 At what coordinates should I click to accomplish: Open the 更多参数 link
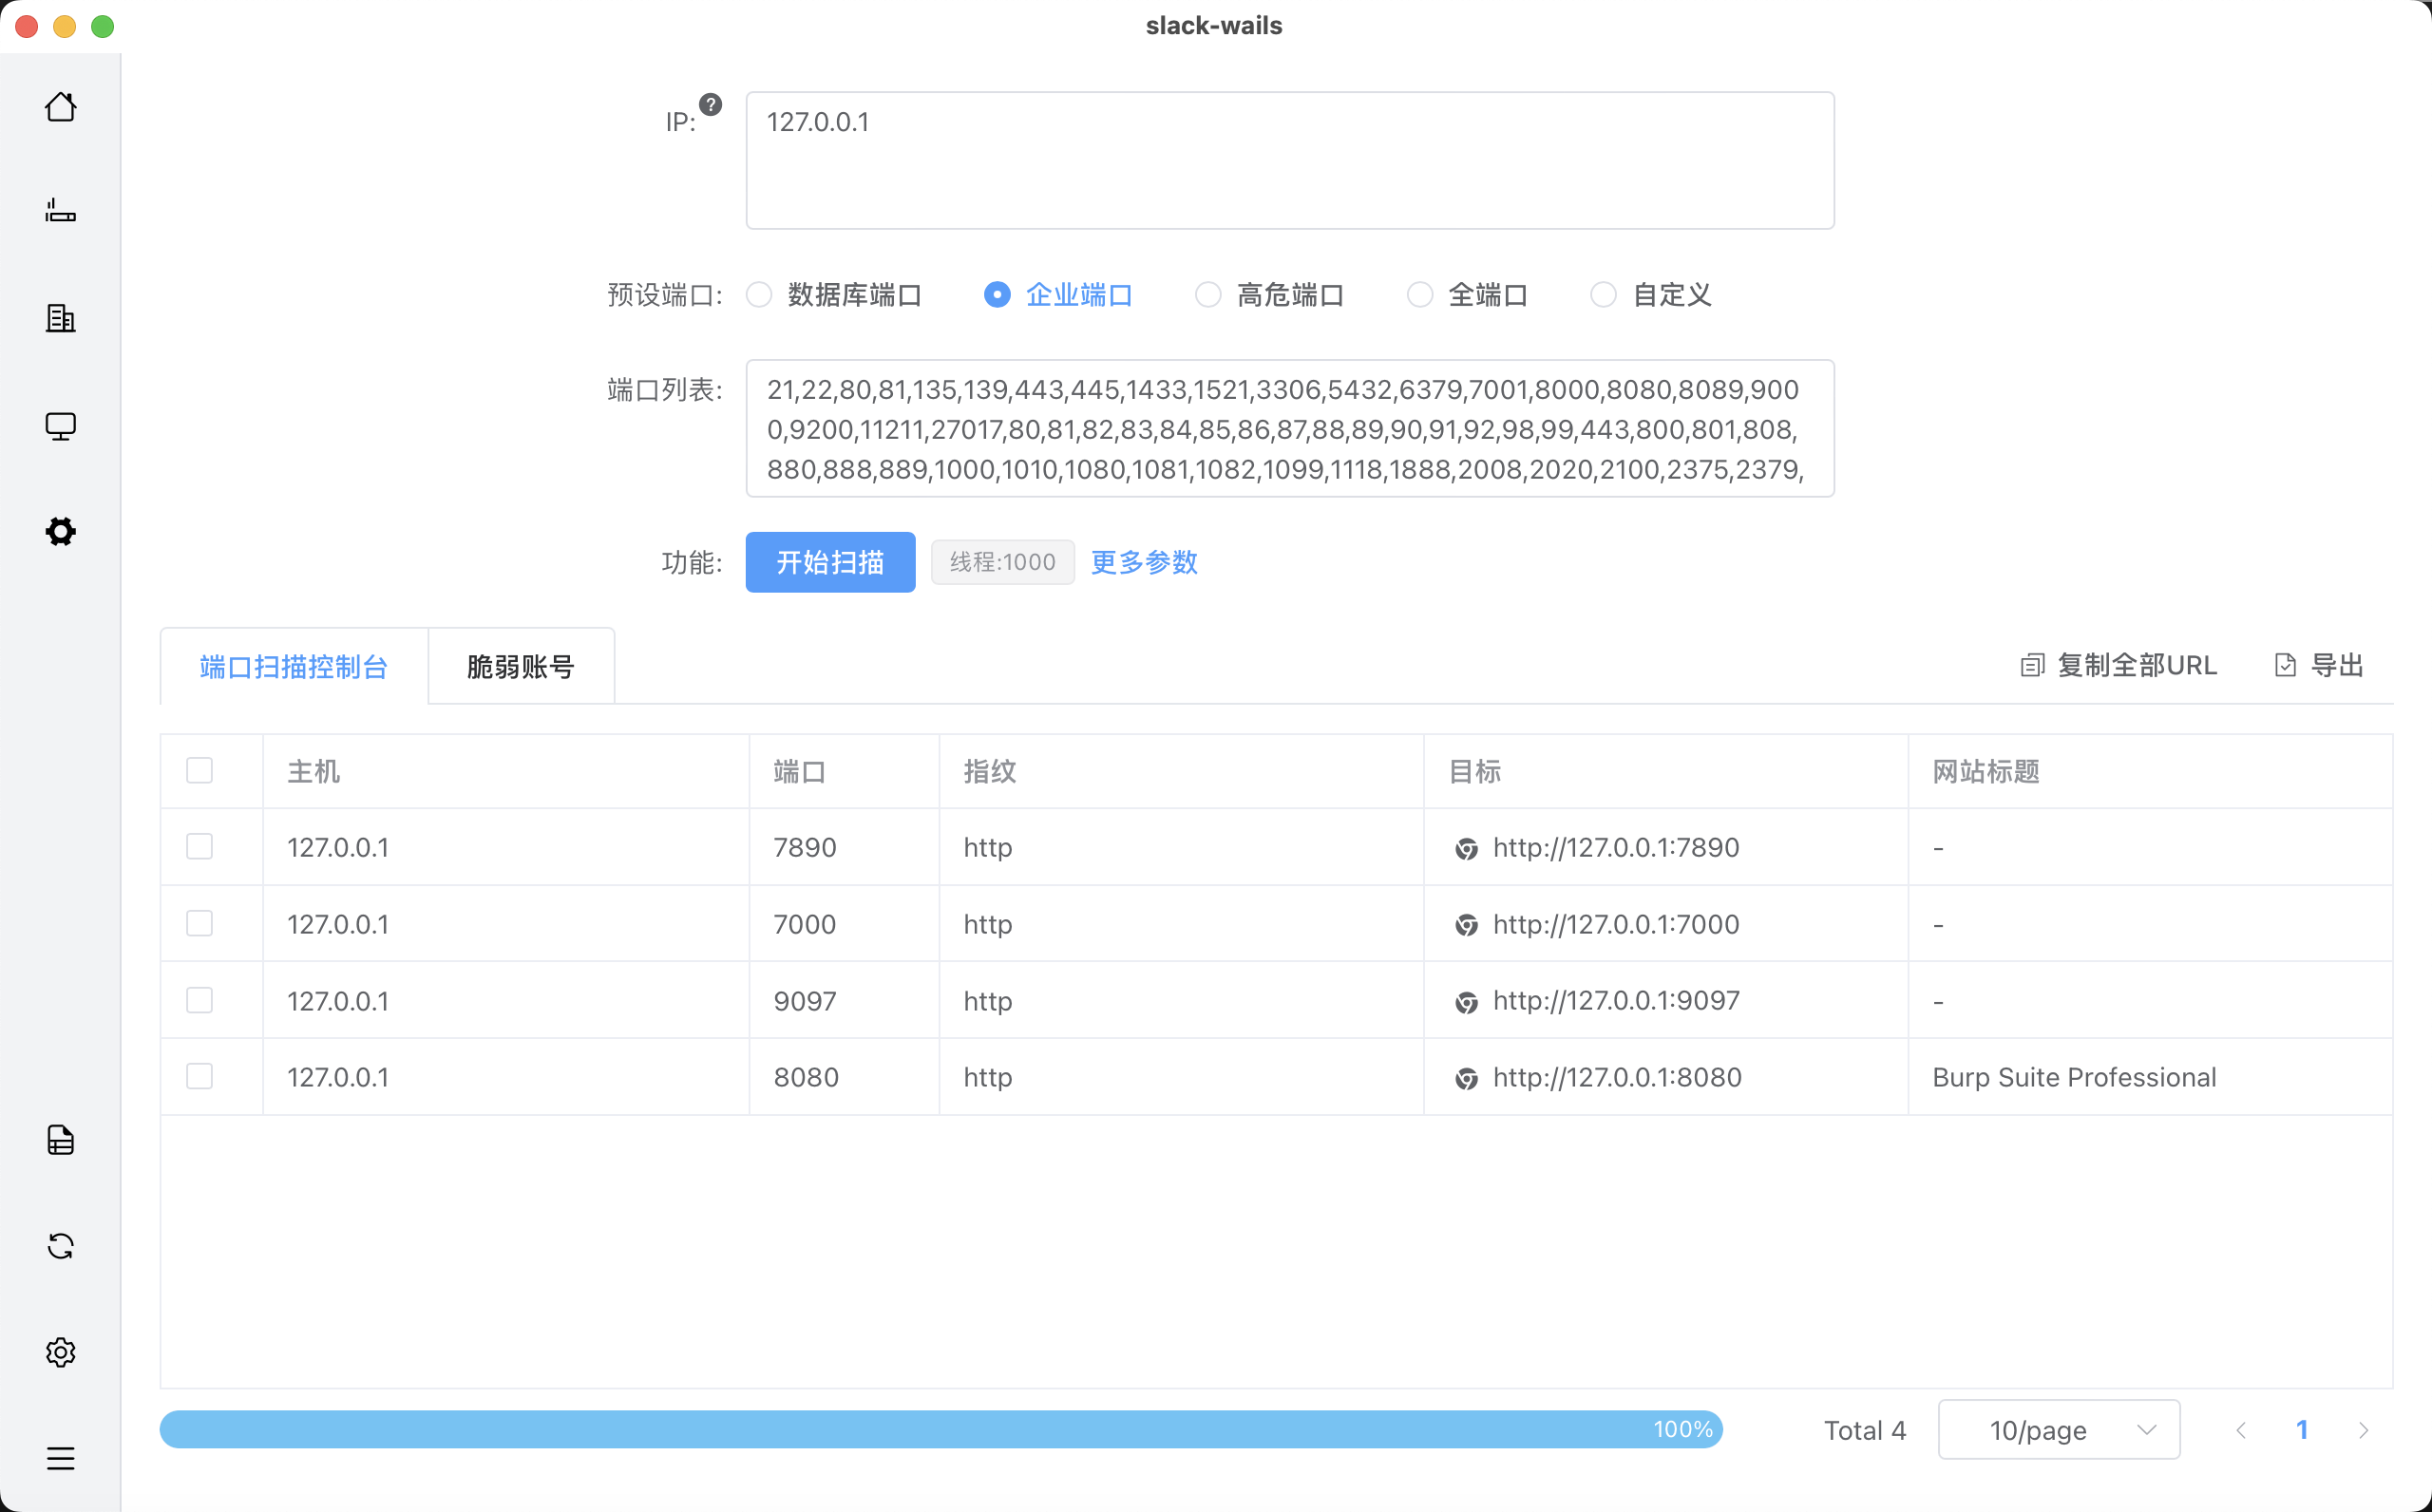click(1143, 562)
